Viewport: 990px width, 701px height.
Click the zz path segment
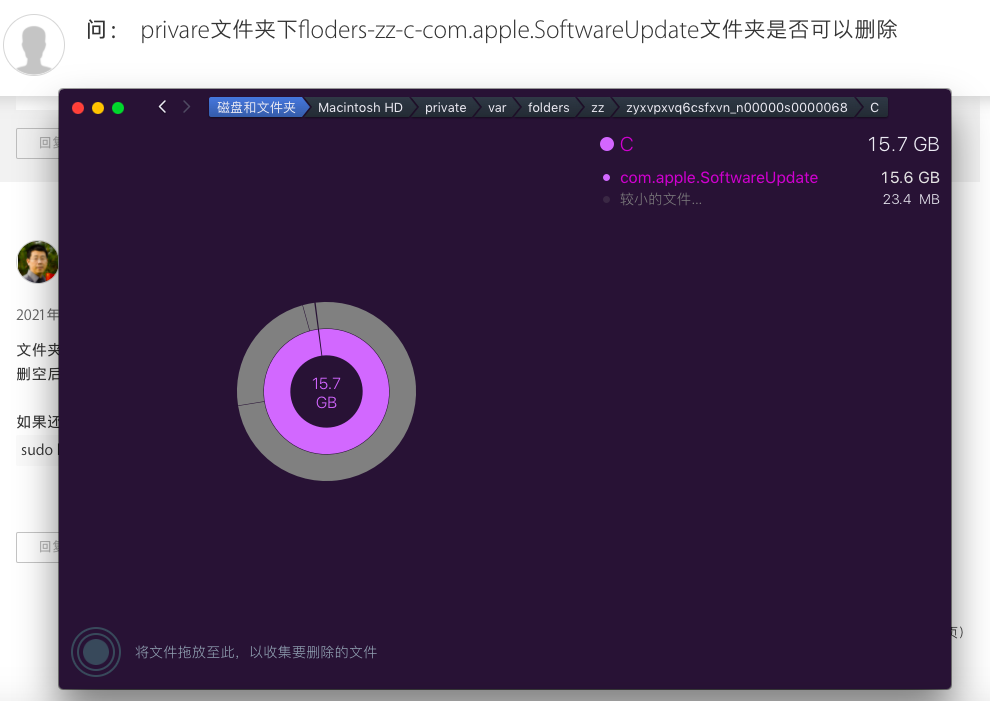coord(597,108)
